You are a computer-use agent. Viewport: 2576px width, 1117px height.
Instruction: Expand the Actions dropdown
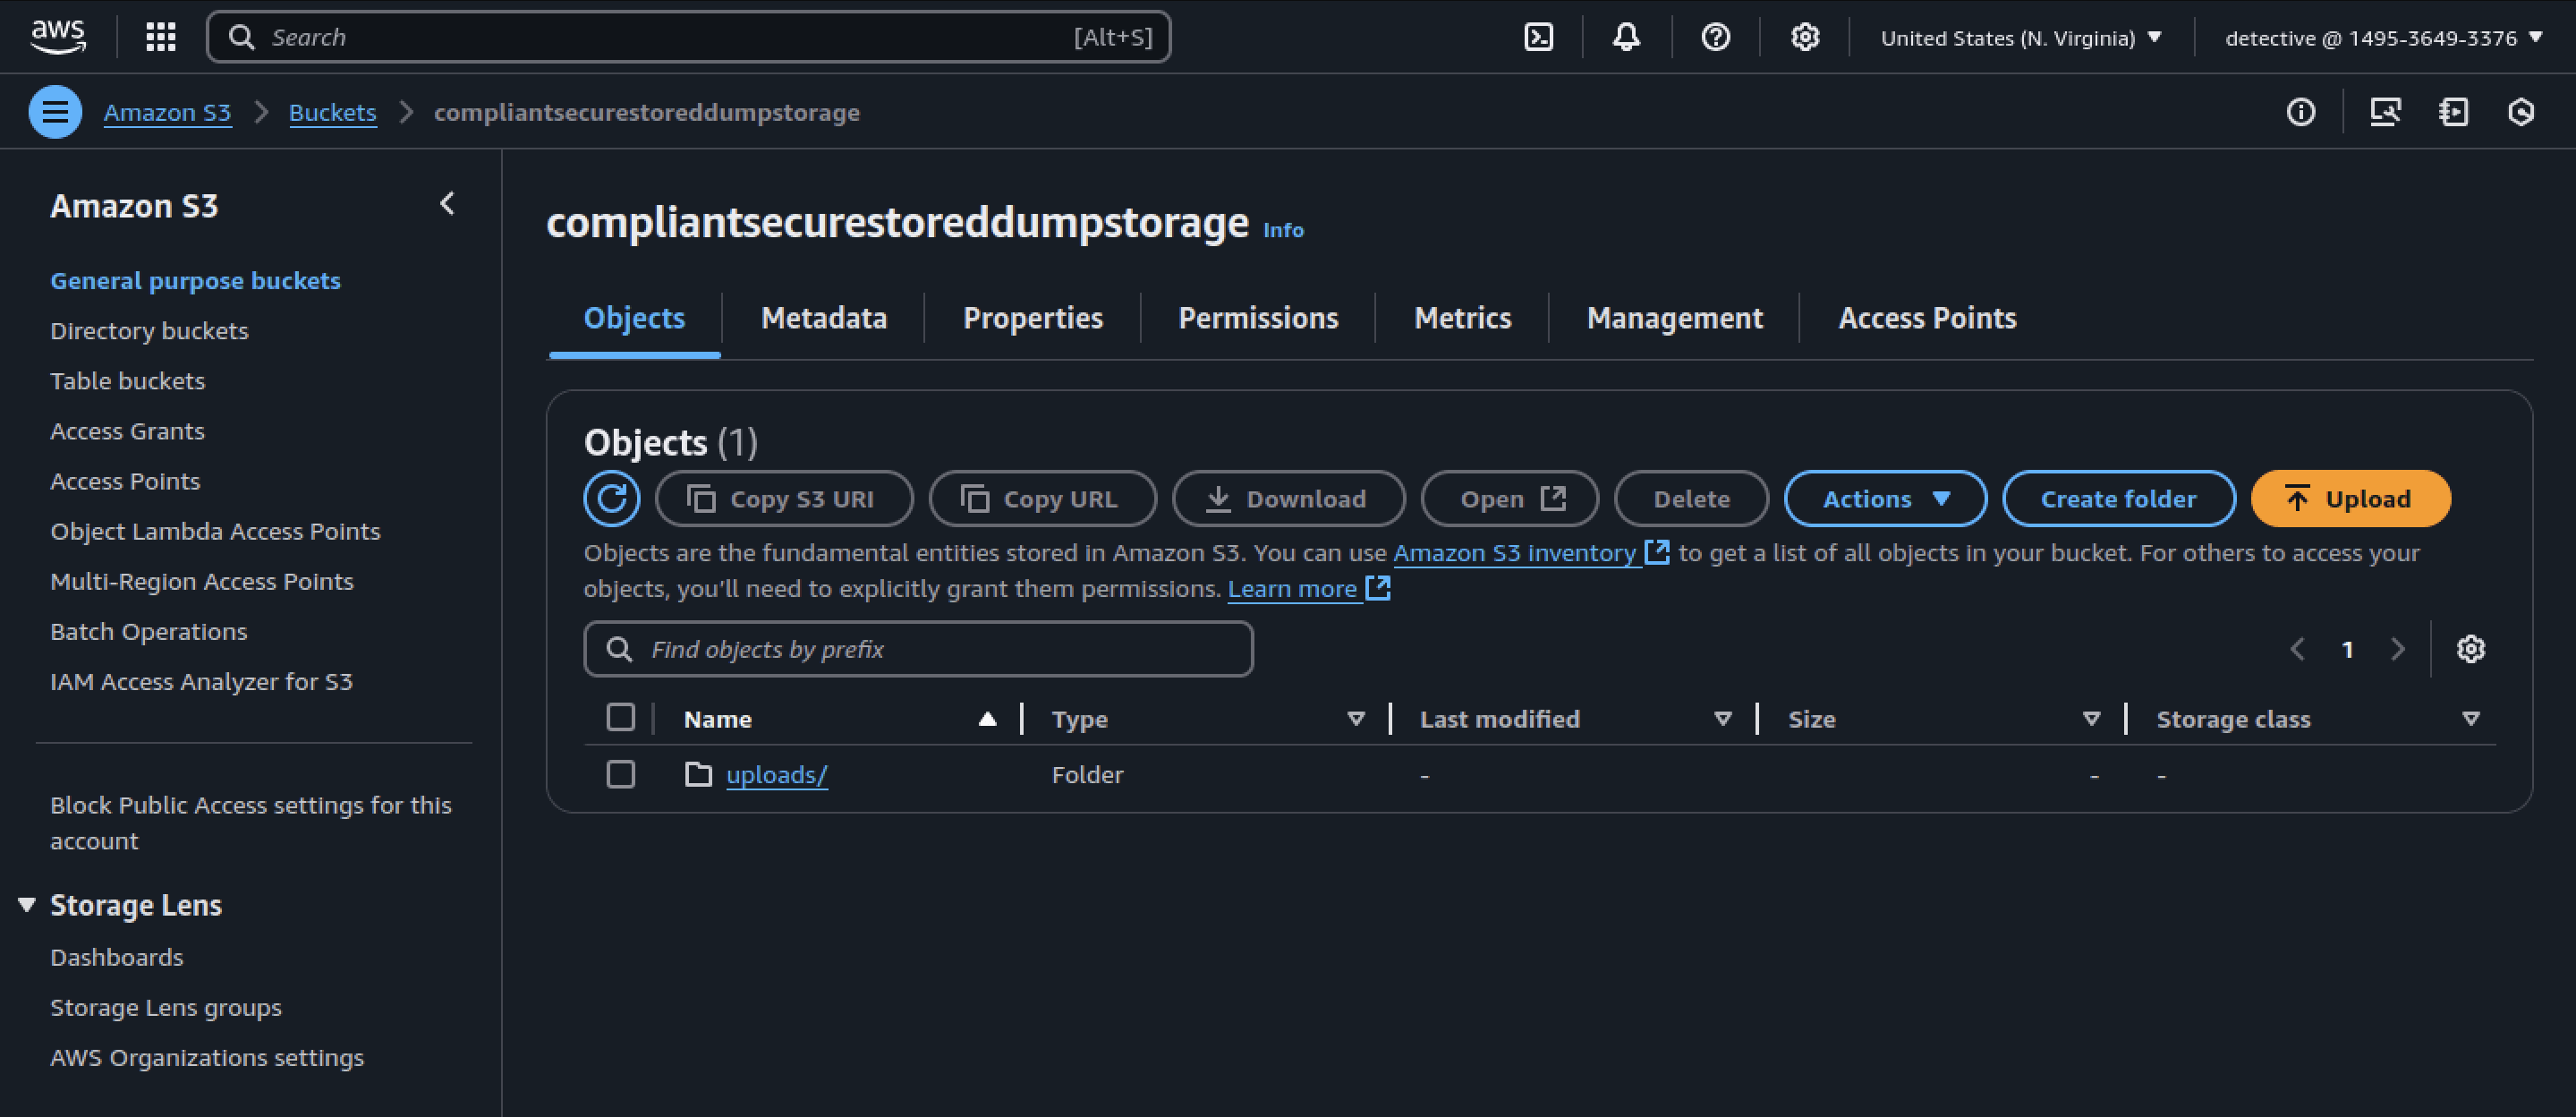1885,498
